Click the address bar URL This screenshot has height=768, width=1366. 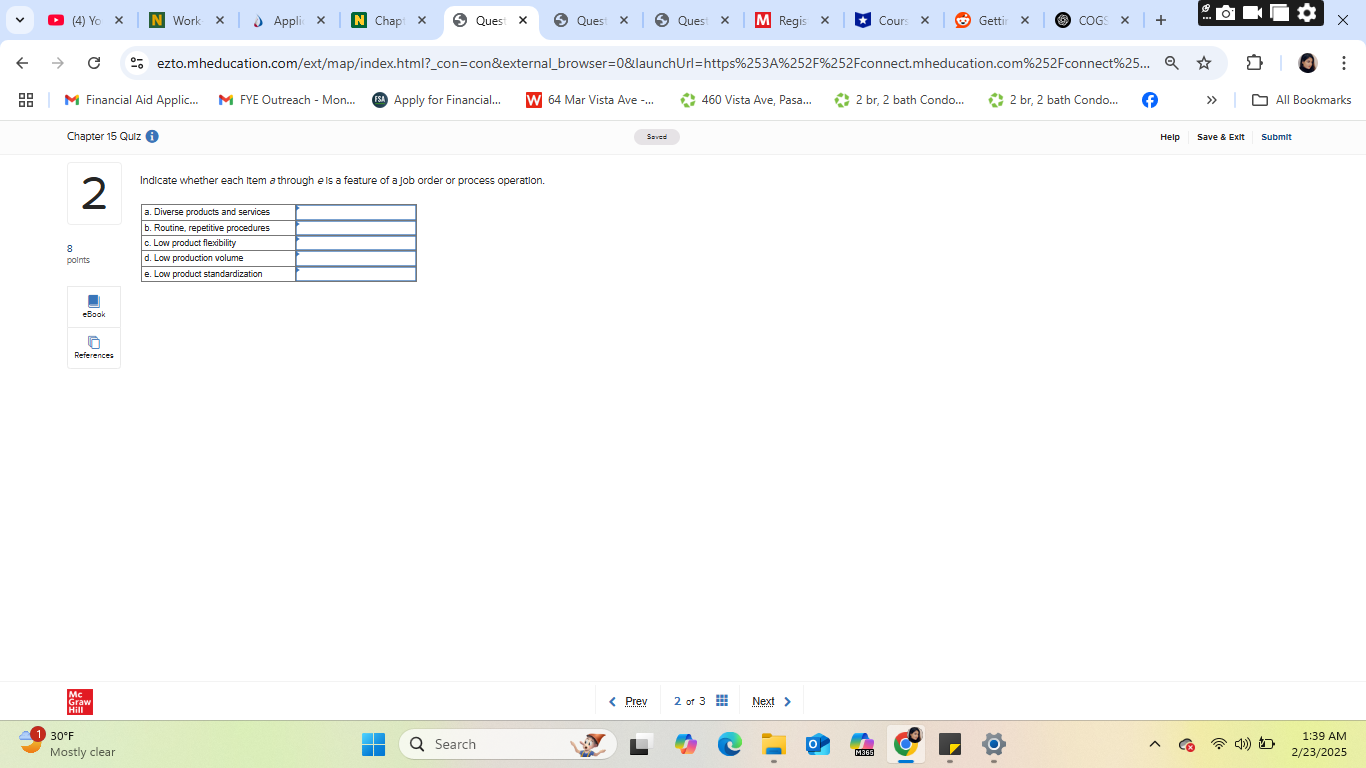[652, 63]
